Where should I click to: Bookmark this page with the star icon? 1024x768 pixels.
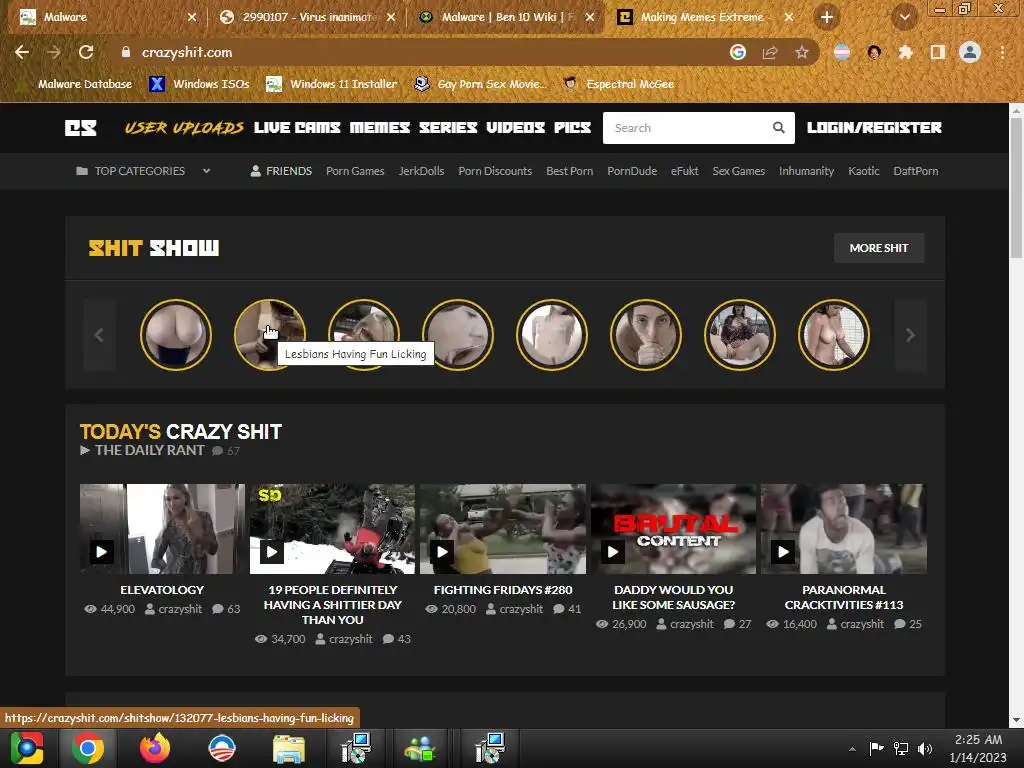802,52
